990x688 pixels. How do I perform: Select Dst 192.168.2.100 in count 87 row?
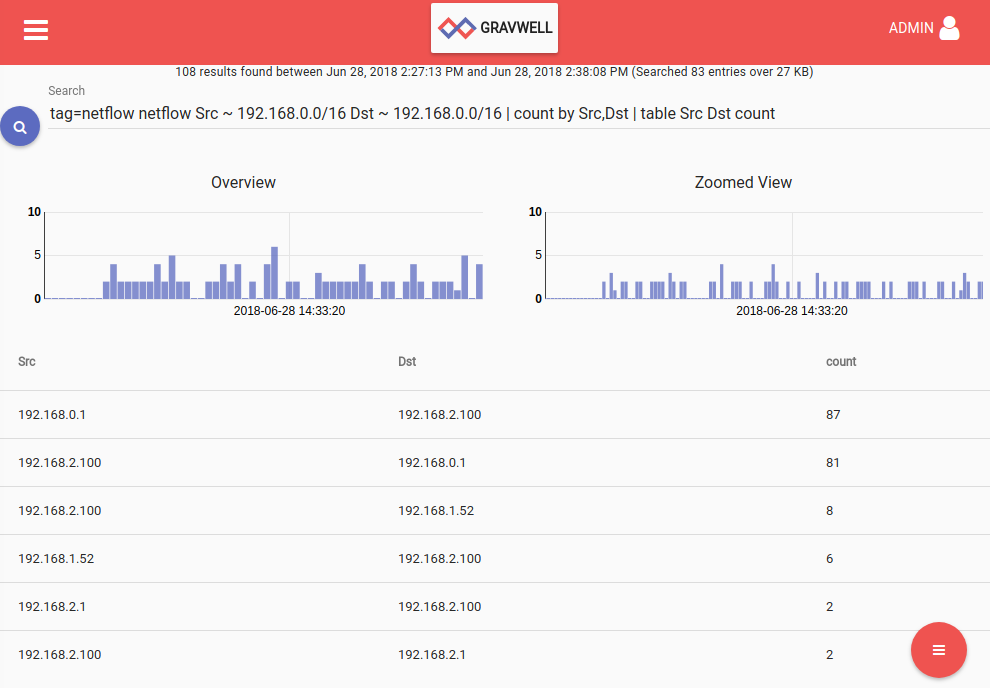[439, 415]
